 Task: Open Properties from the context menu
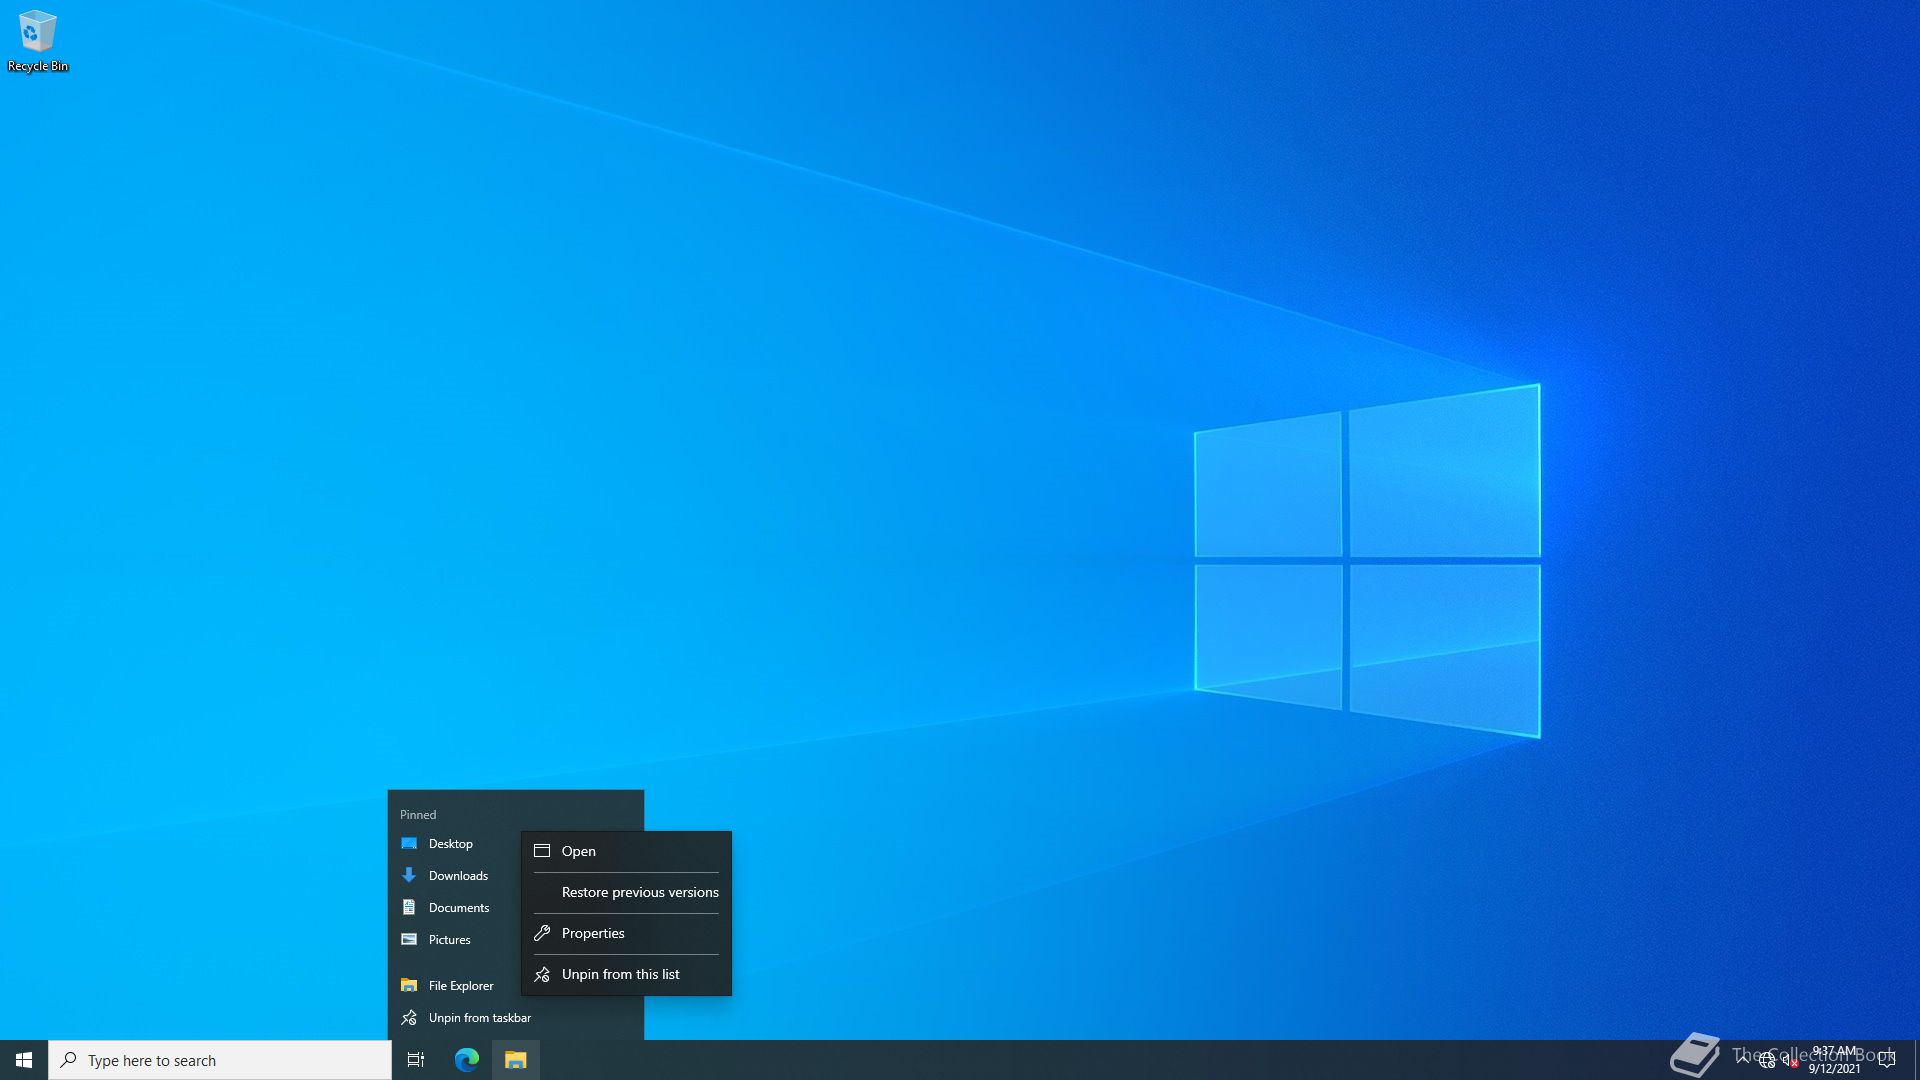click(x=626, y=933)
